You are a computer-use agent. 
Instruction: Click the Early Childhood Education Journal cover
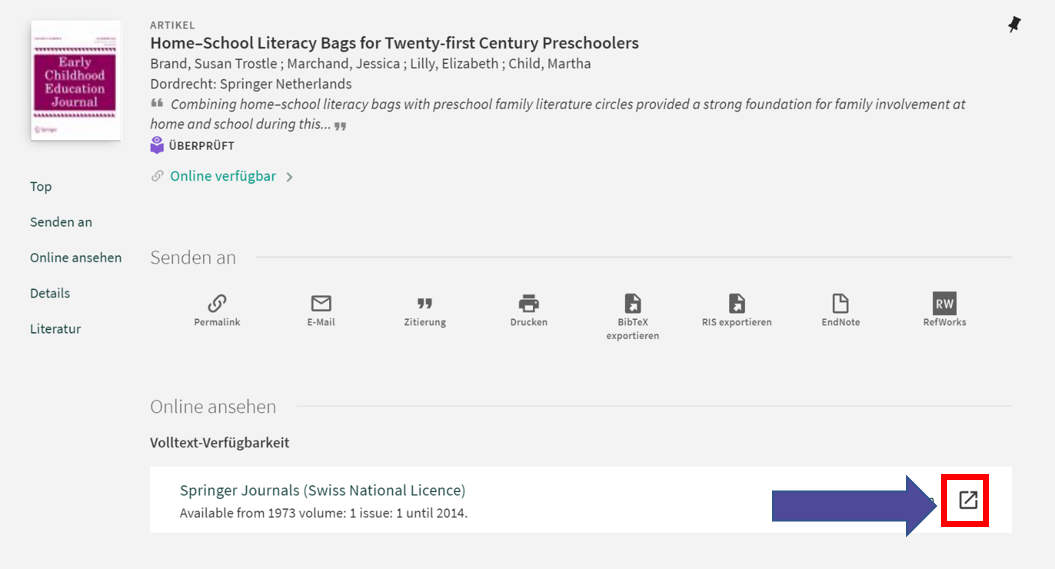tap(75, 80)
